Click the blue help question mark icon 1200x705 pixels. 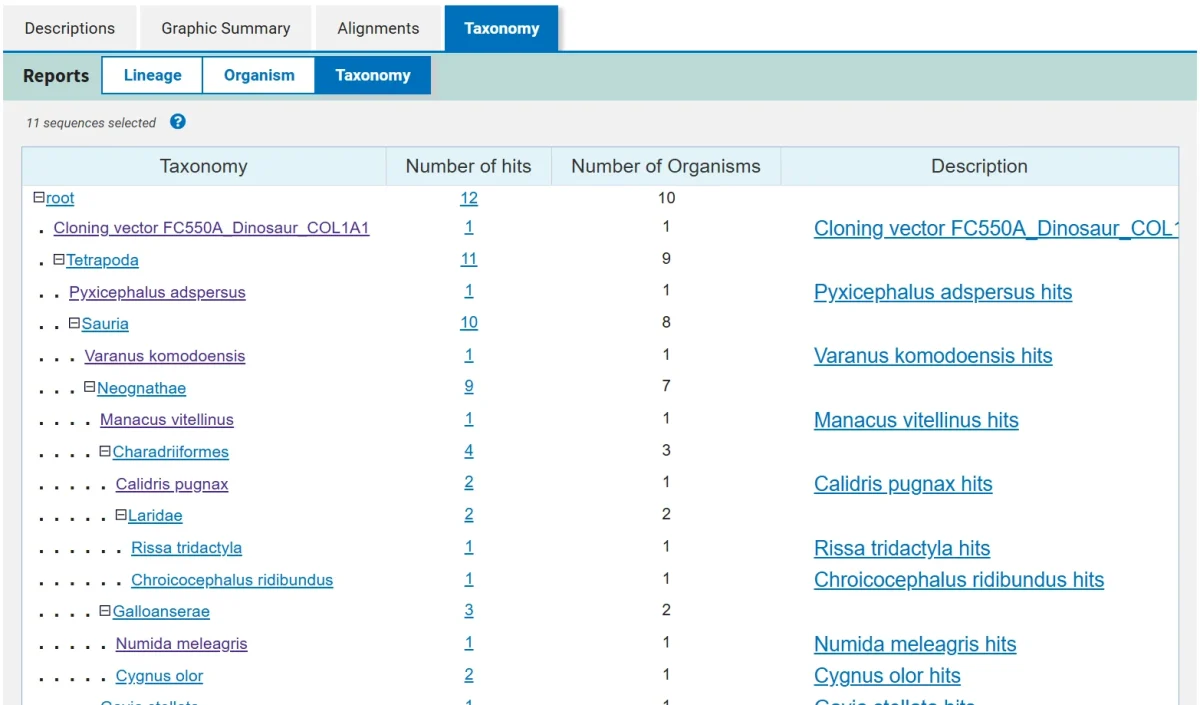pyautogui.click(x=178, y=122)
